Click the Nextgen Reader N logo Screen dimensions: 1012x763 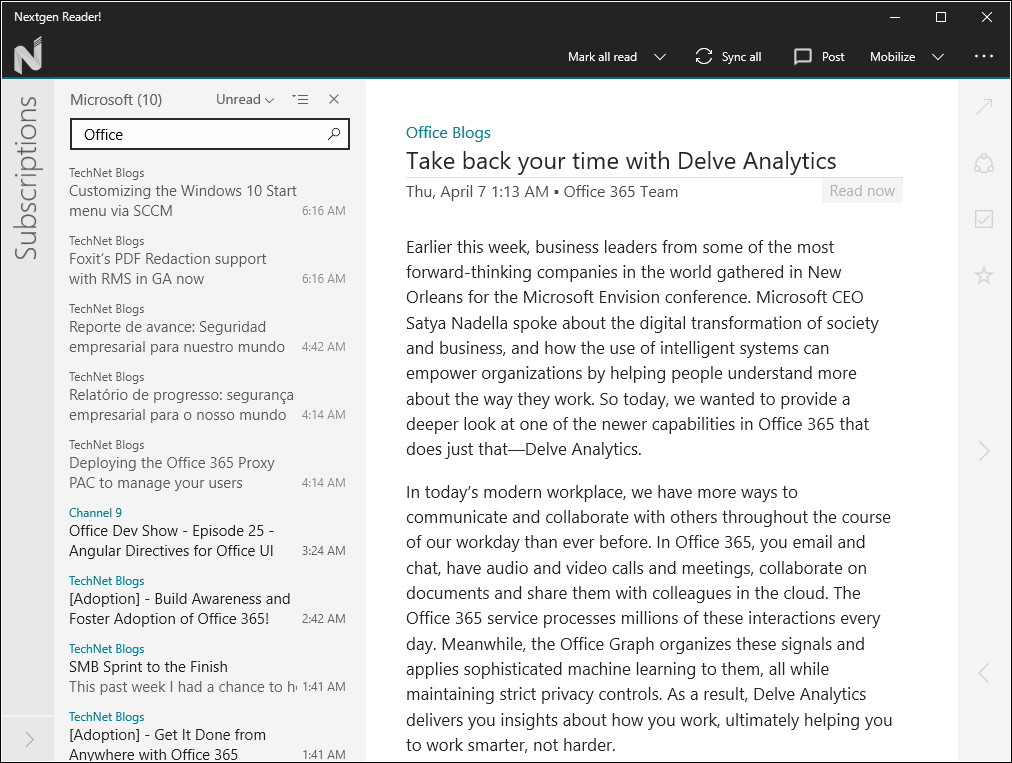point(28,55)
